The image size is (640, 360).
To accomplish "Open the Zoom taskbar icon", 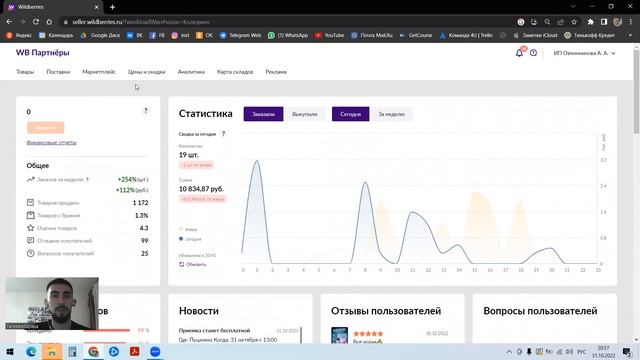I will [155, 352].
